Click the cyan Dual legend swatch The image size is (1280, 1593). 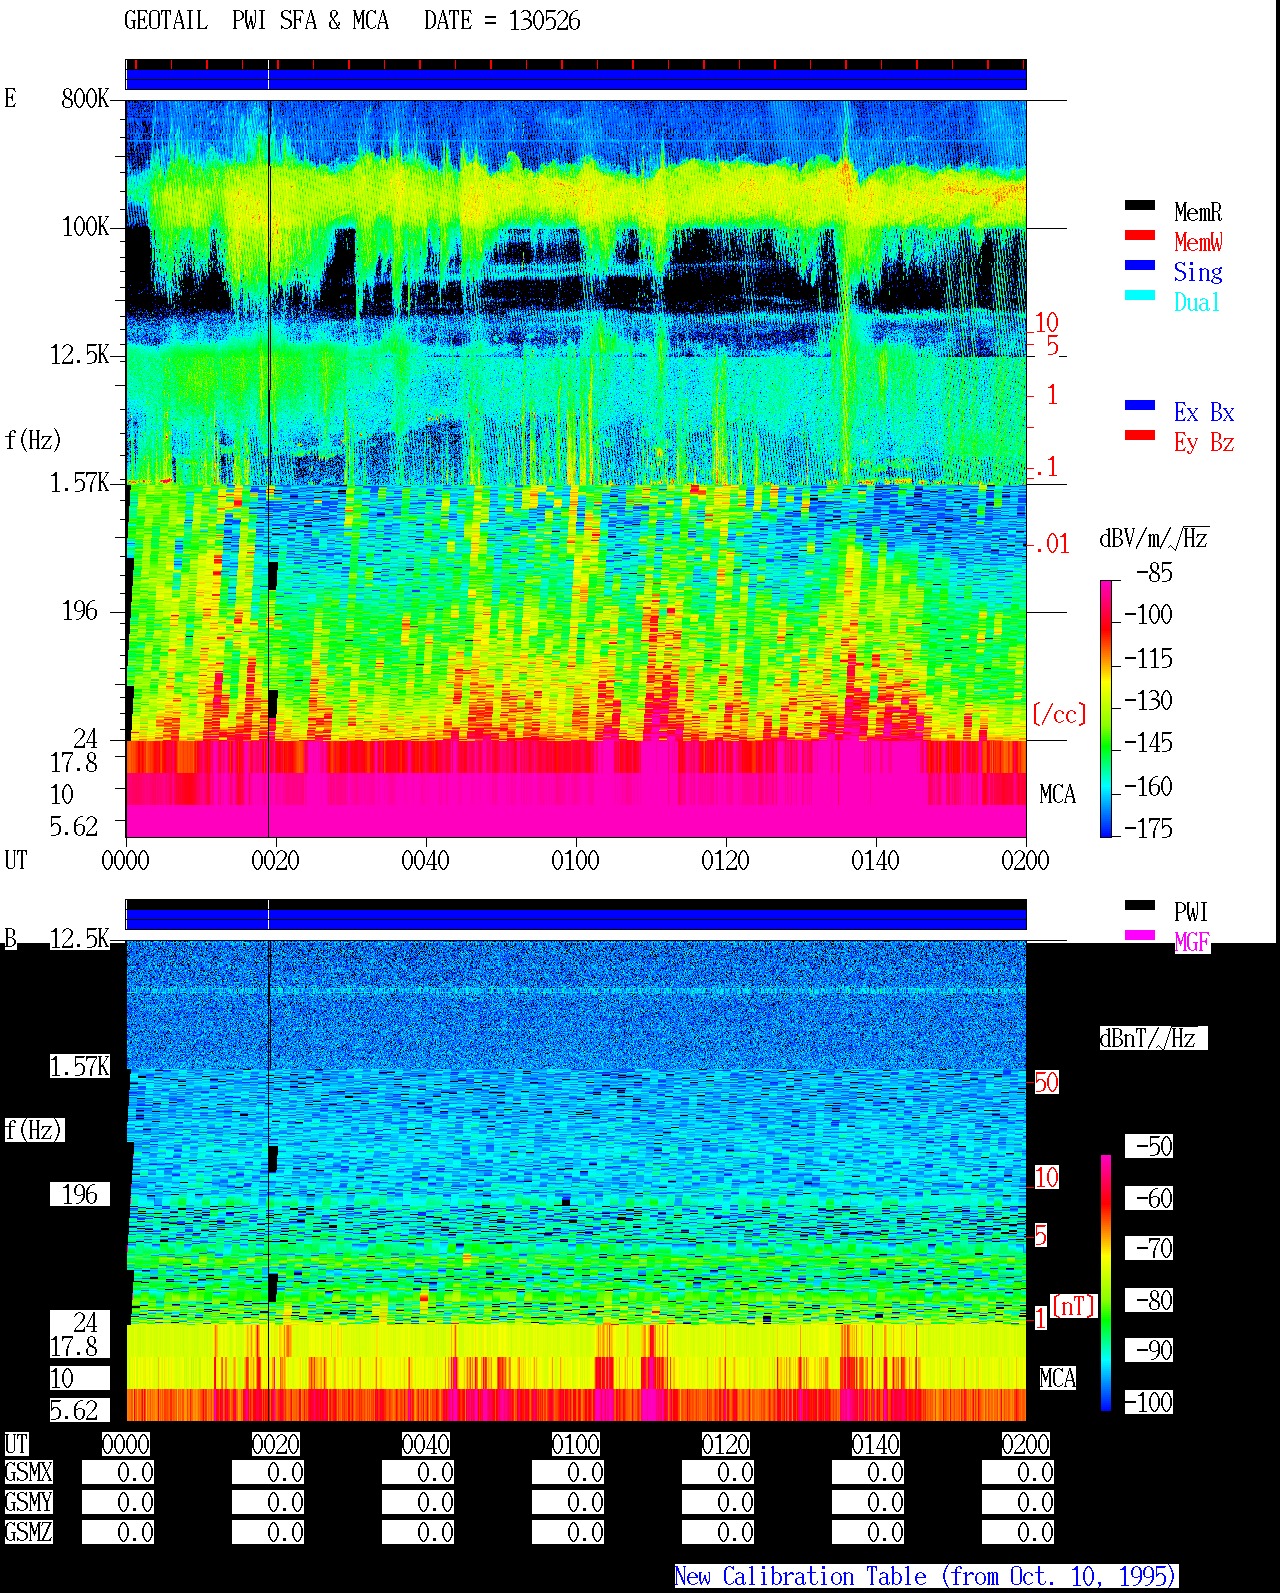click(1139, 296)
